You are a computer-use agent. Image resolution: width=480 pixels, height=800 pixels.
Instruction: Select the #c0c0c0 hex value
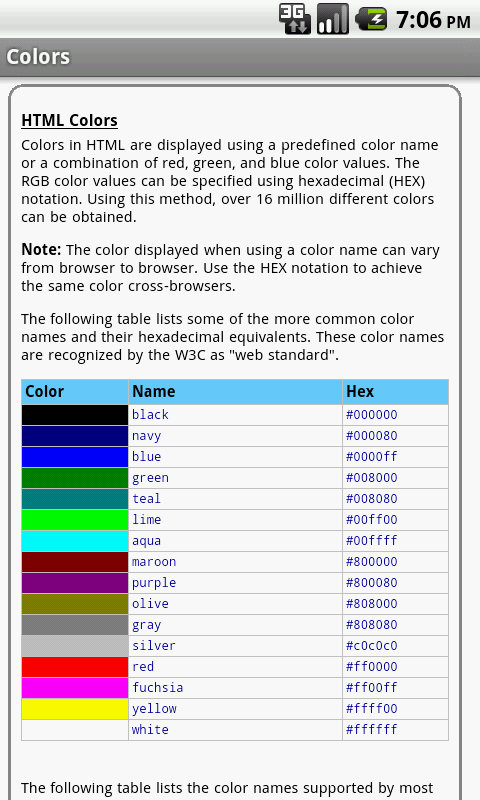click(x=371, y=645)
